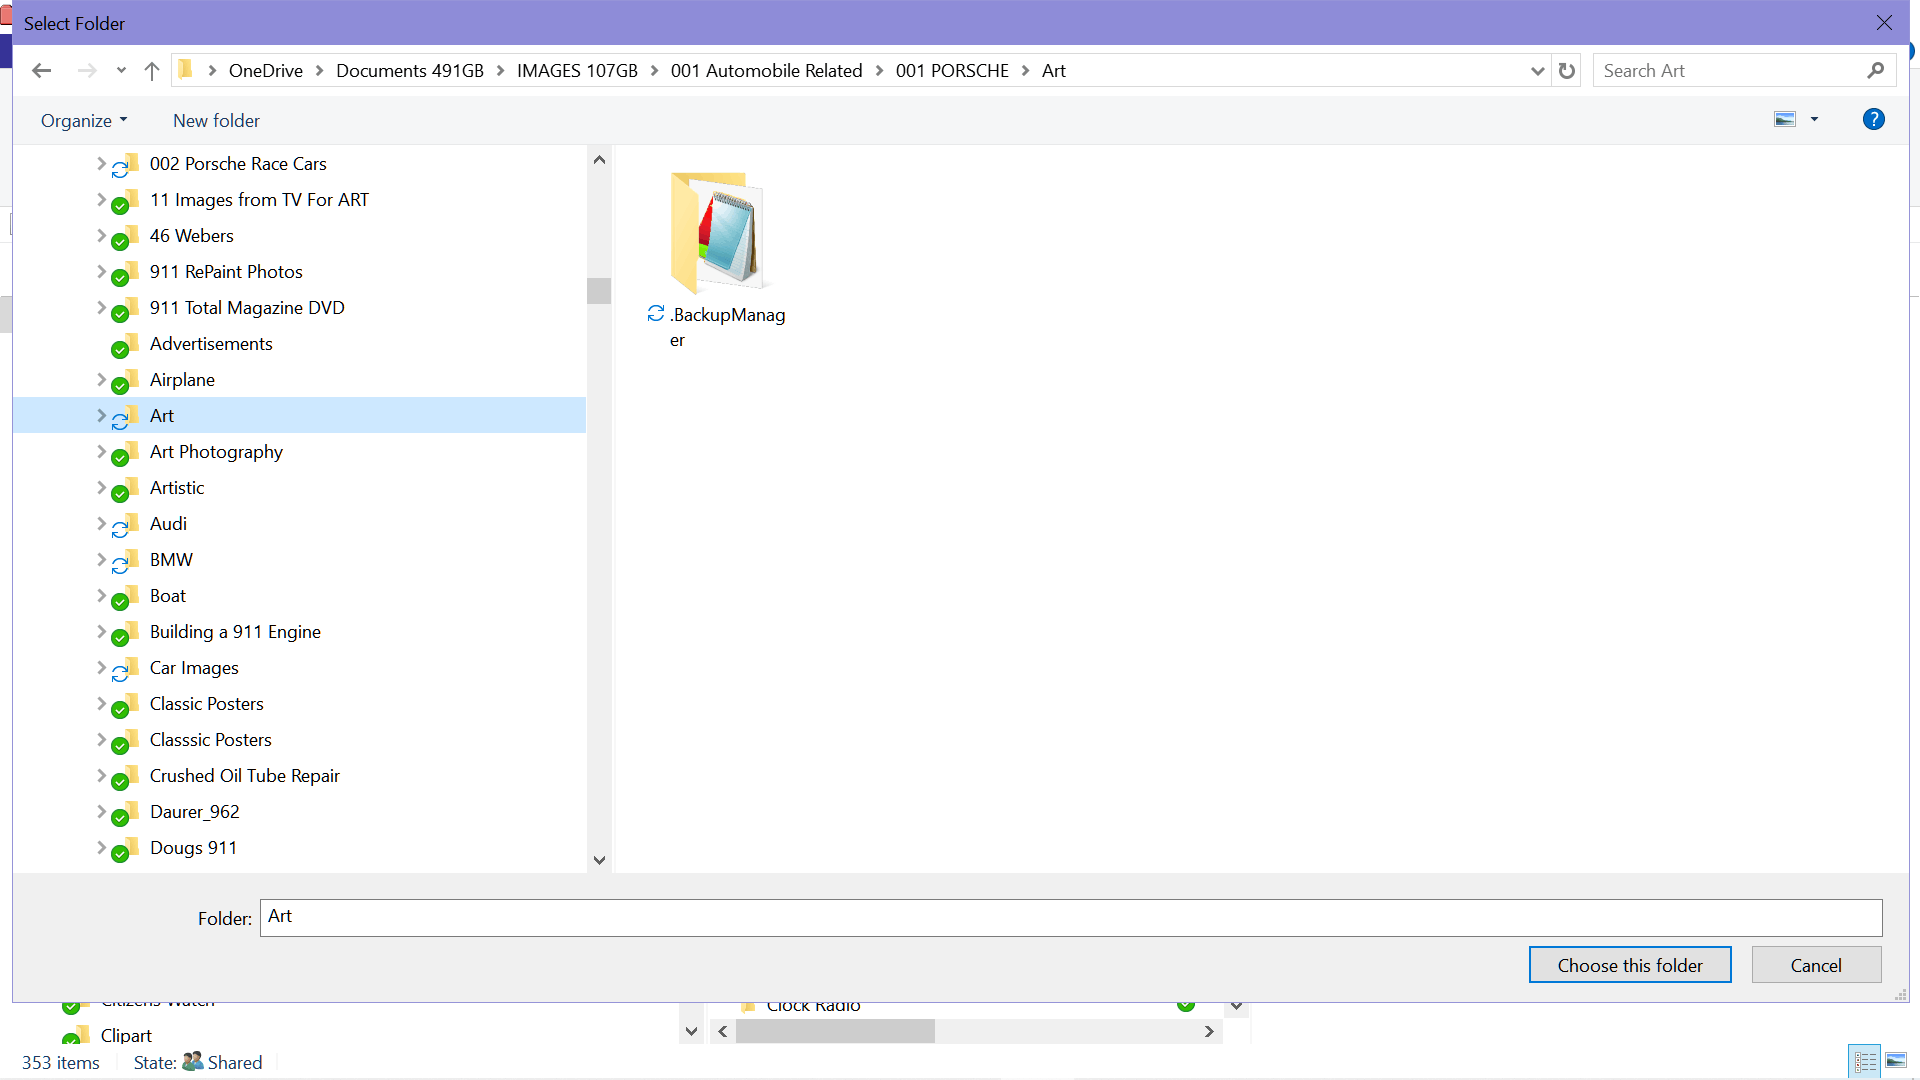
Task: Open the .BackupManager folder thumbnail
Action: [x=716, y=233]
